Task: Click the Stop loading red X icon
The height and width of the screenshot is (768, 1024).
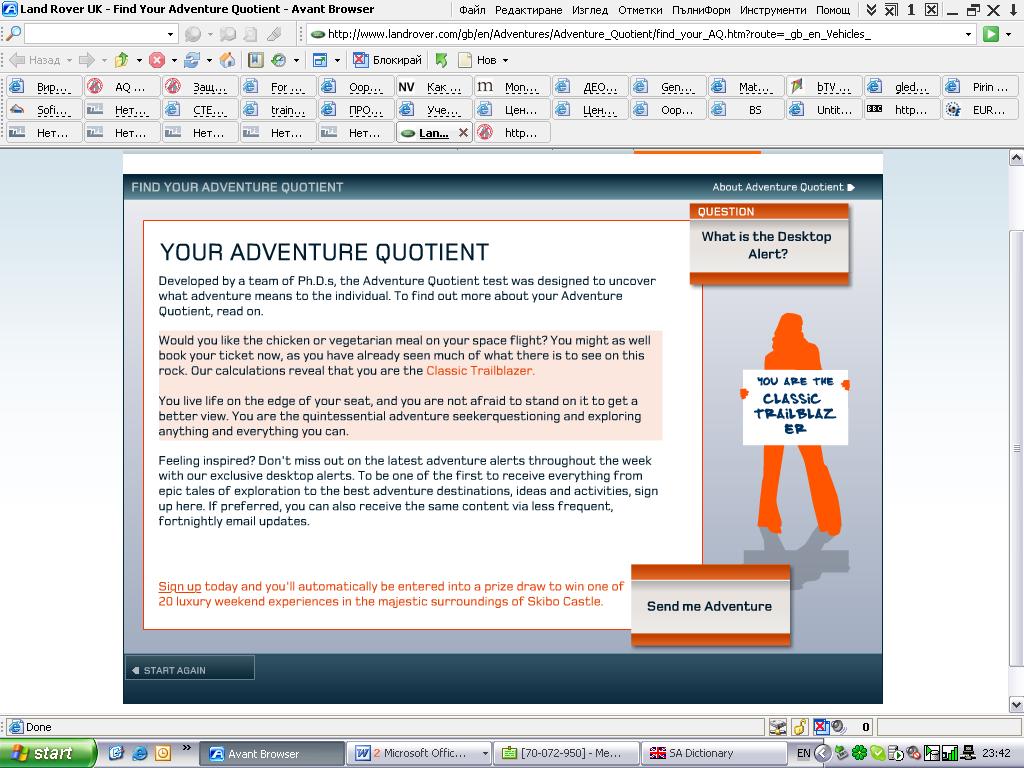Action: point(157,60)
